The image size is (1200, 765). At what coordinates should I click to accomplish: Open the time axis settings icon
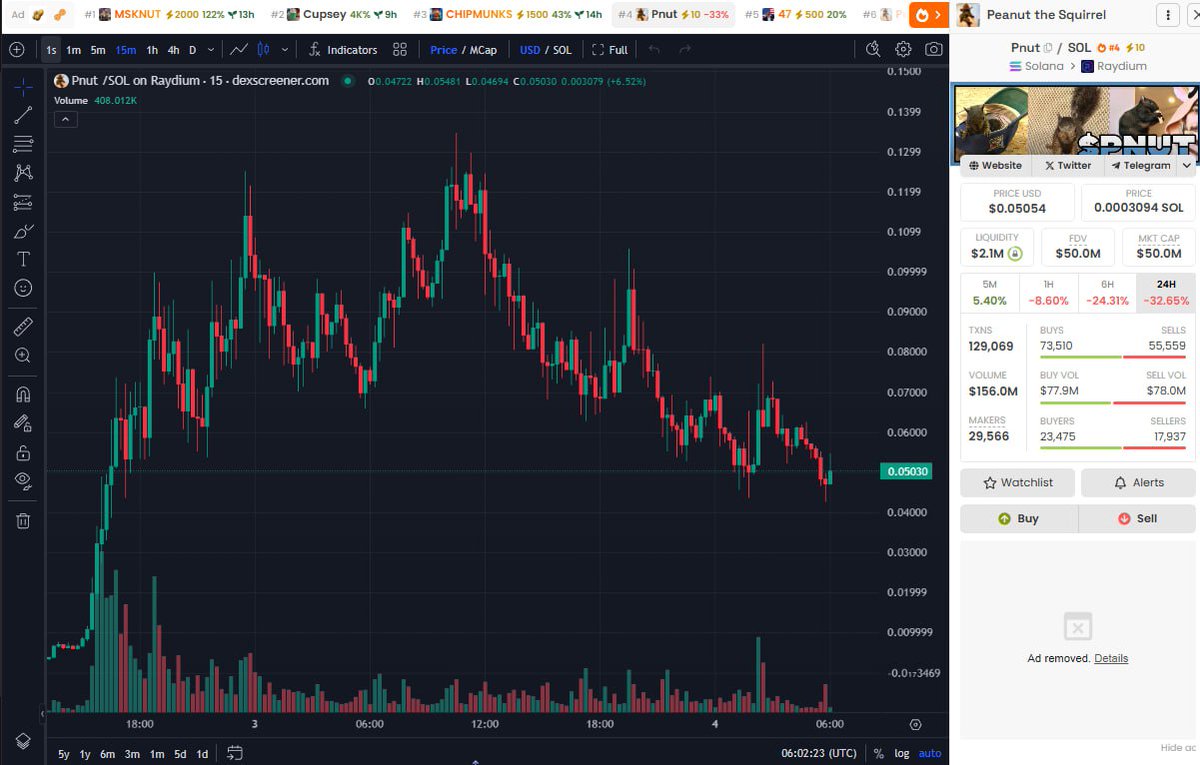point(916,724)
